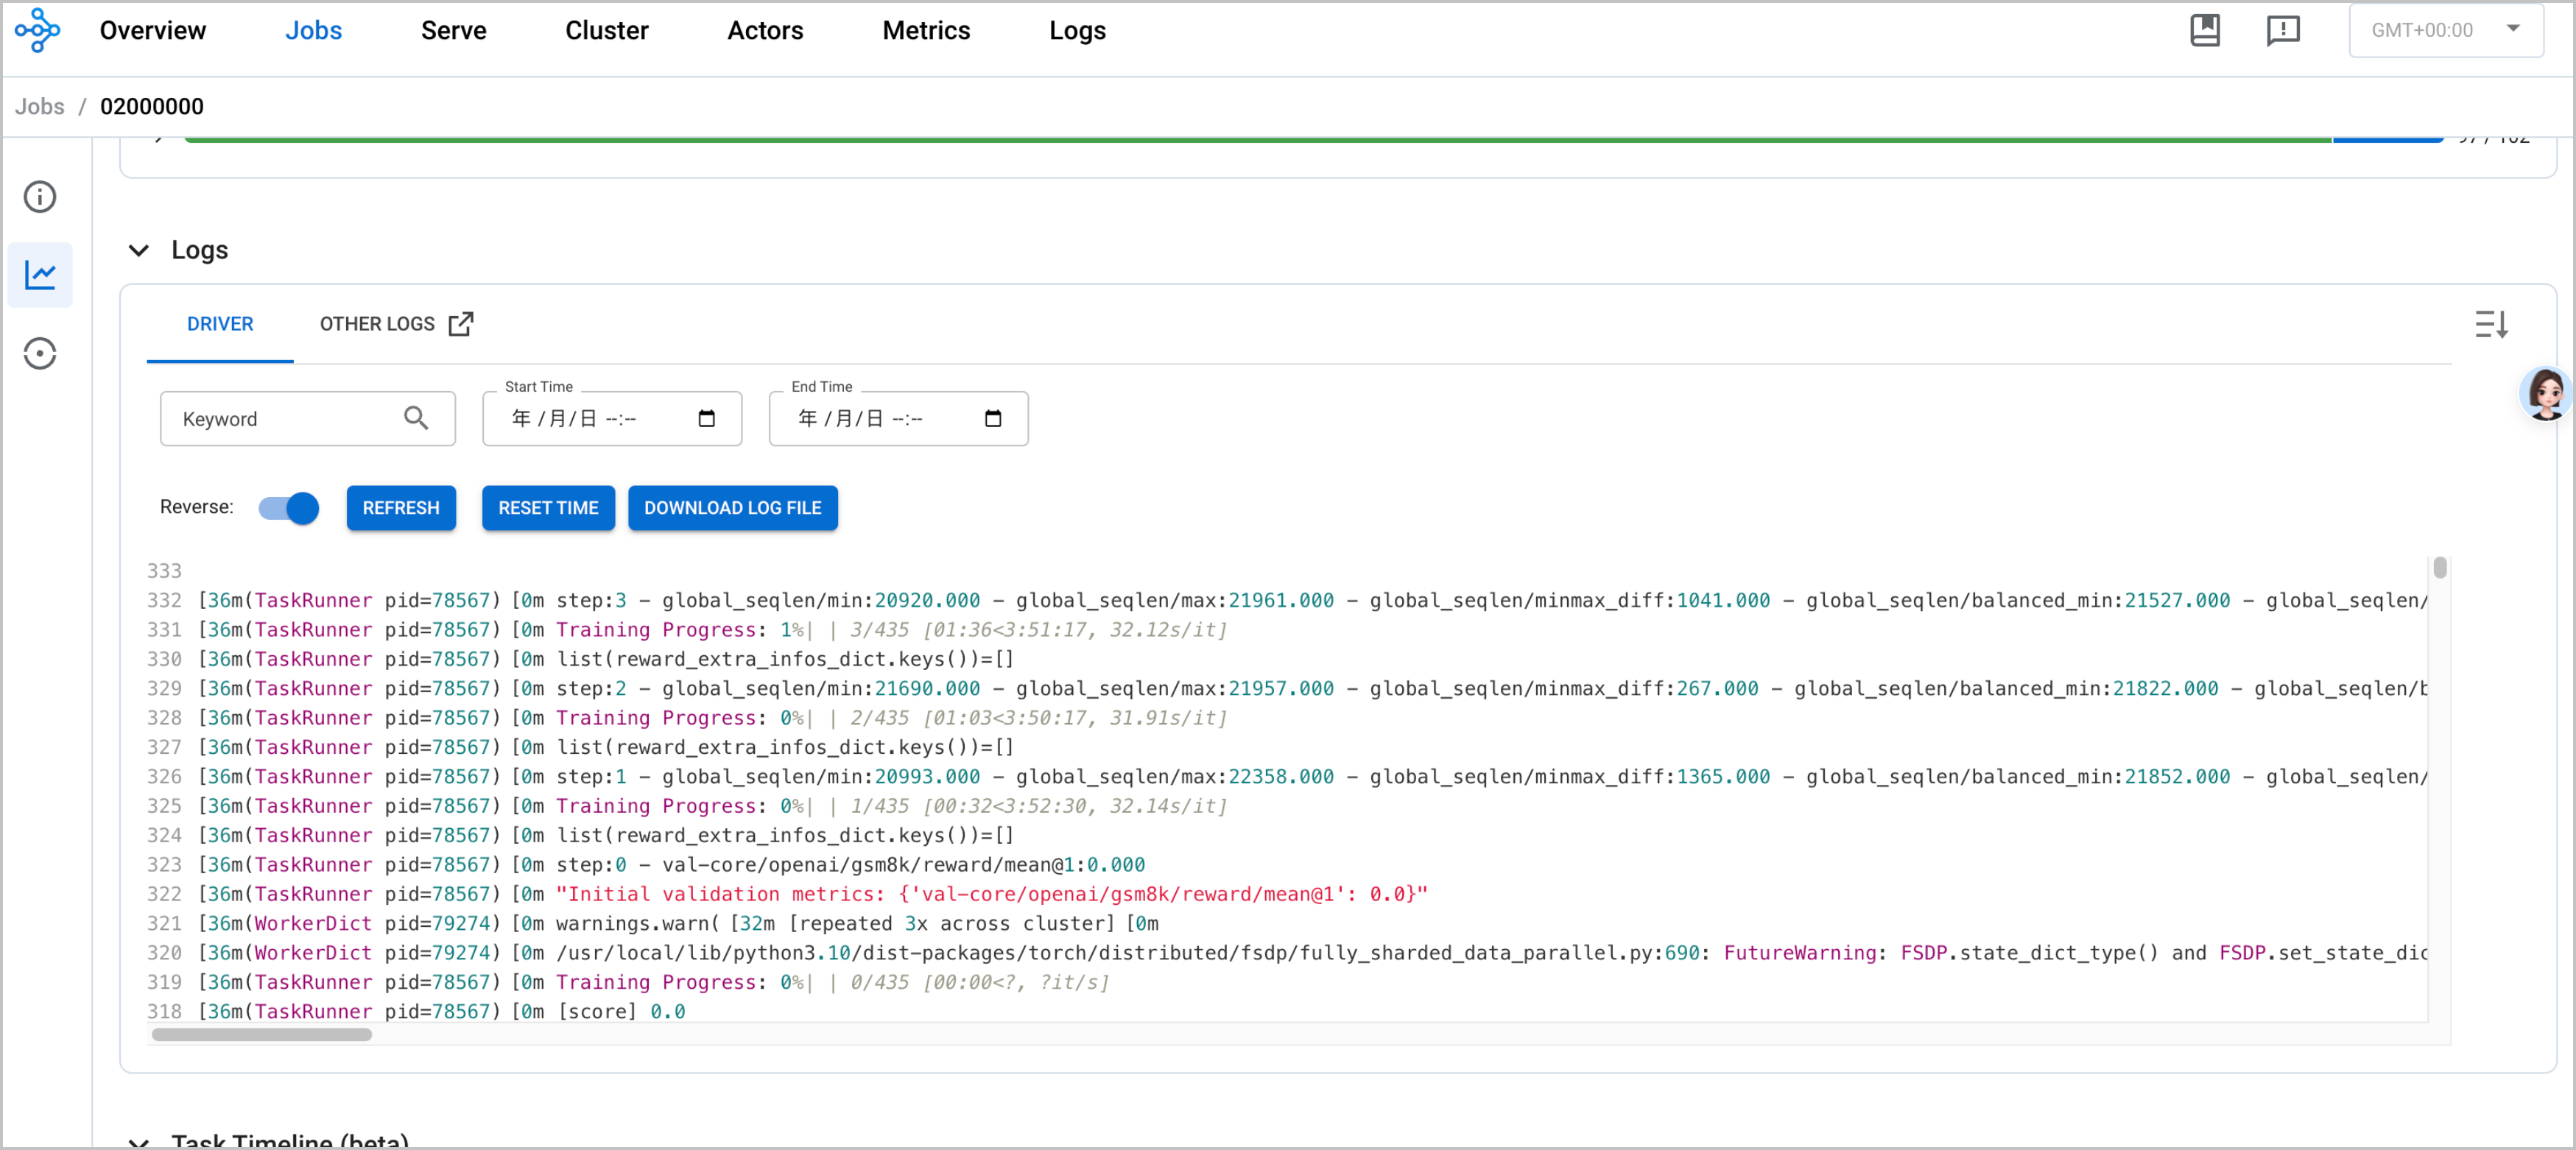The image size is (2576, 1150).
Task: Open the documentation book icon
Action: pyautogui.click(x=2204, y=30)
